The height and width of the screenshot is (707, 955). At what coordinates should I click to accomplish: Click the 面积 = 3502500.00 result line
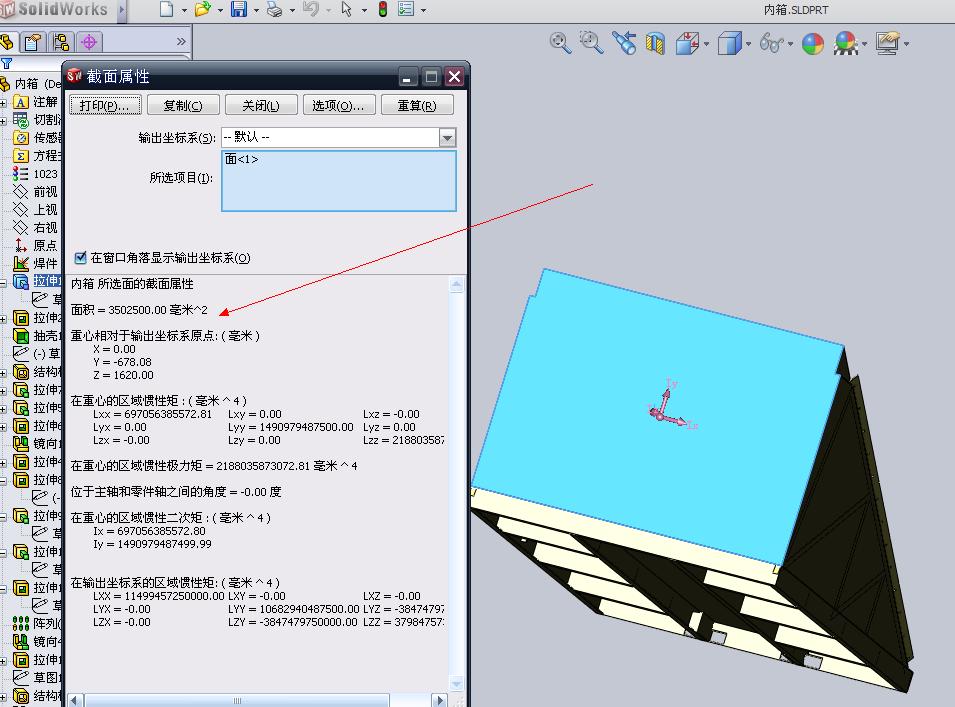point(139,310)
